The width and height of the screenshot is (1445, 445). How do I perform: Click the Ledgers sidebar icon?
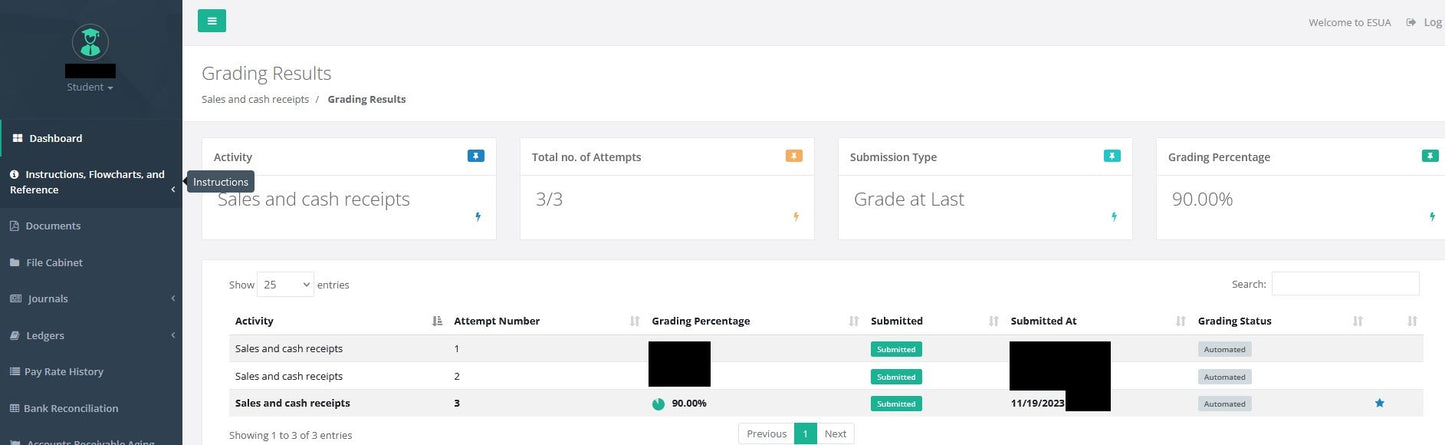[x=15, y=335]
